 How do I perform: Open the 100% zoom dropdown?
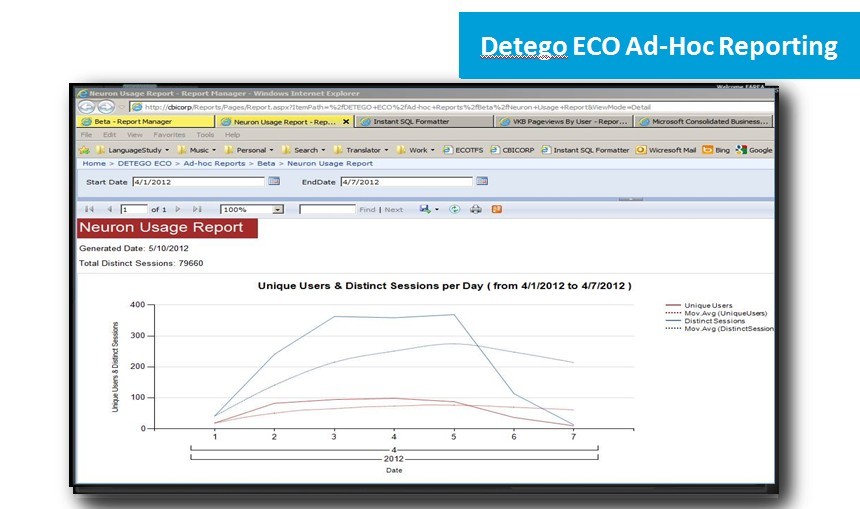[278, 210]
